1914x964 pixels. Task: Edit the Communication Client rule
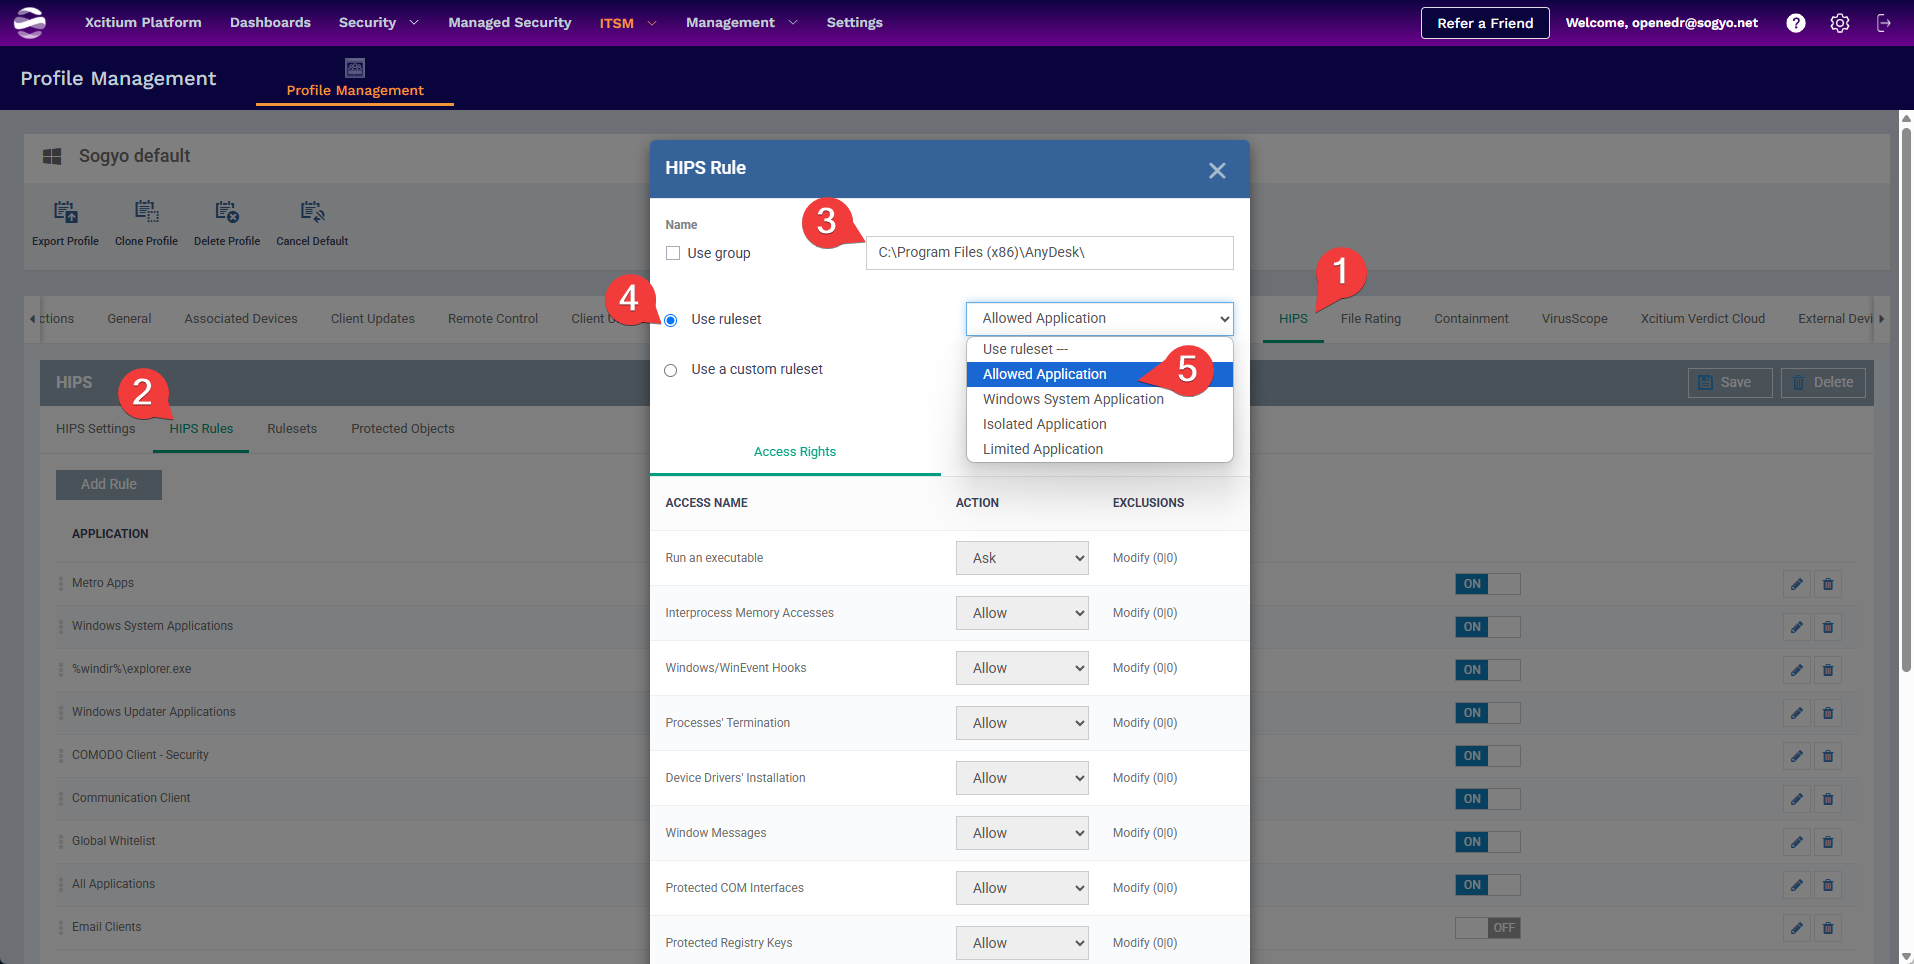1797,799
